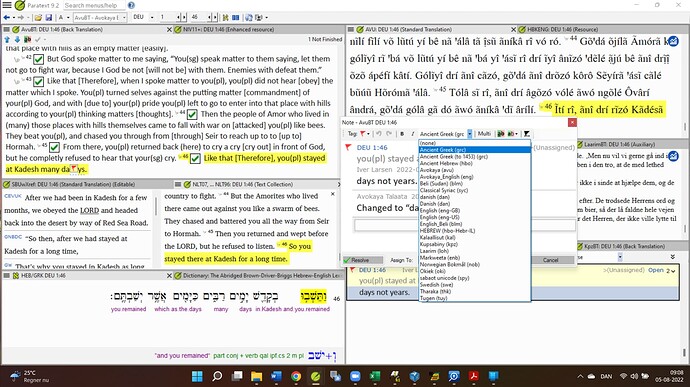Click the Open status link in notes list
690x387 pixels.
pyautogui.click(x=655, y=270)
